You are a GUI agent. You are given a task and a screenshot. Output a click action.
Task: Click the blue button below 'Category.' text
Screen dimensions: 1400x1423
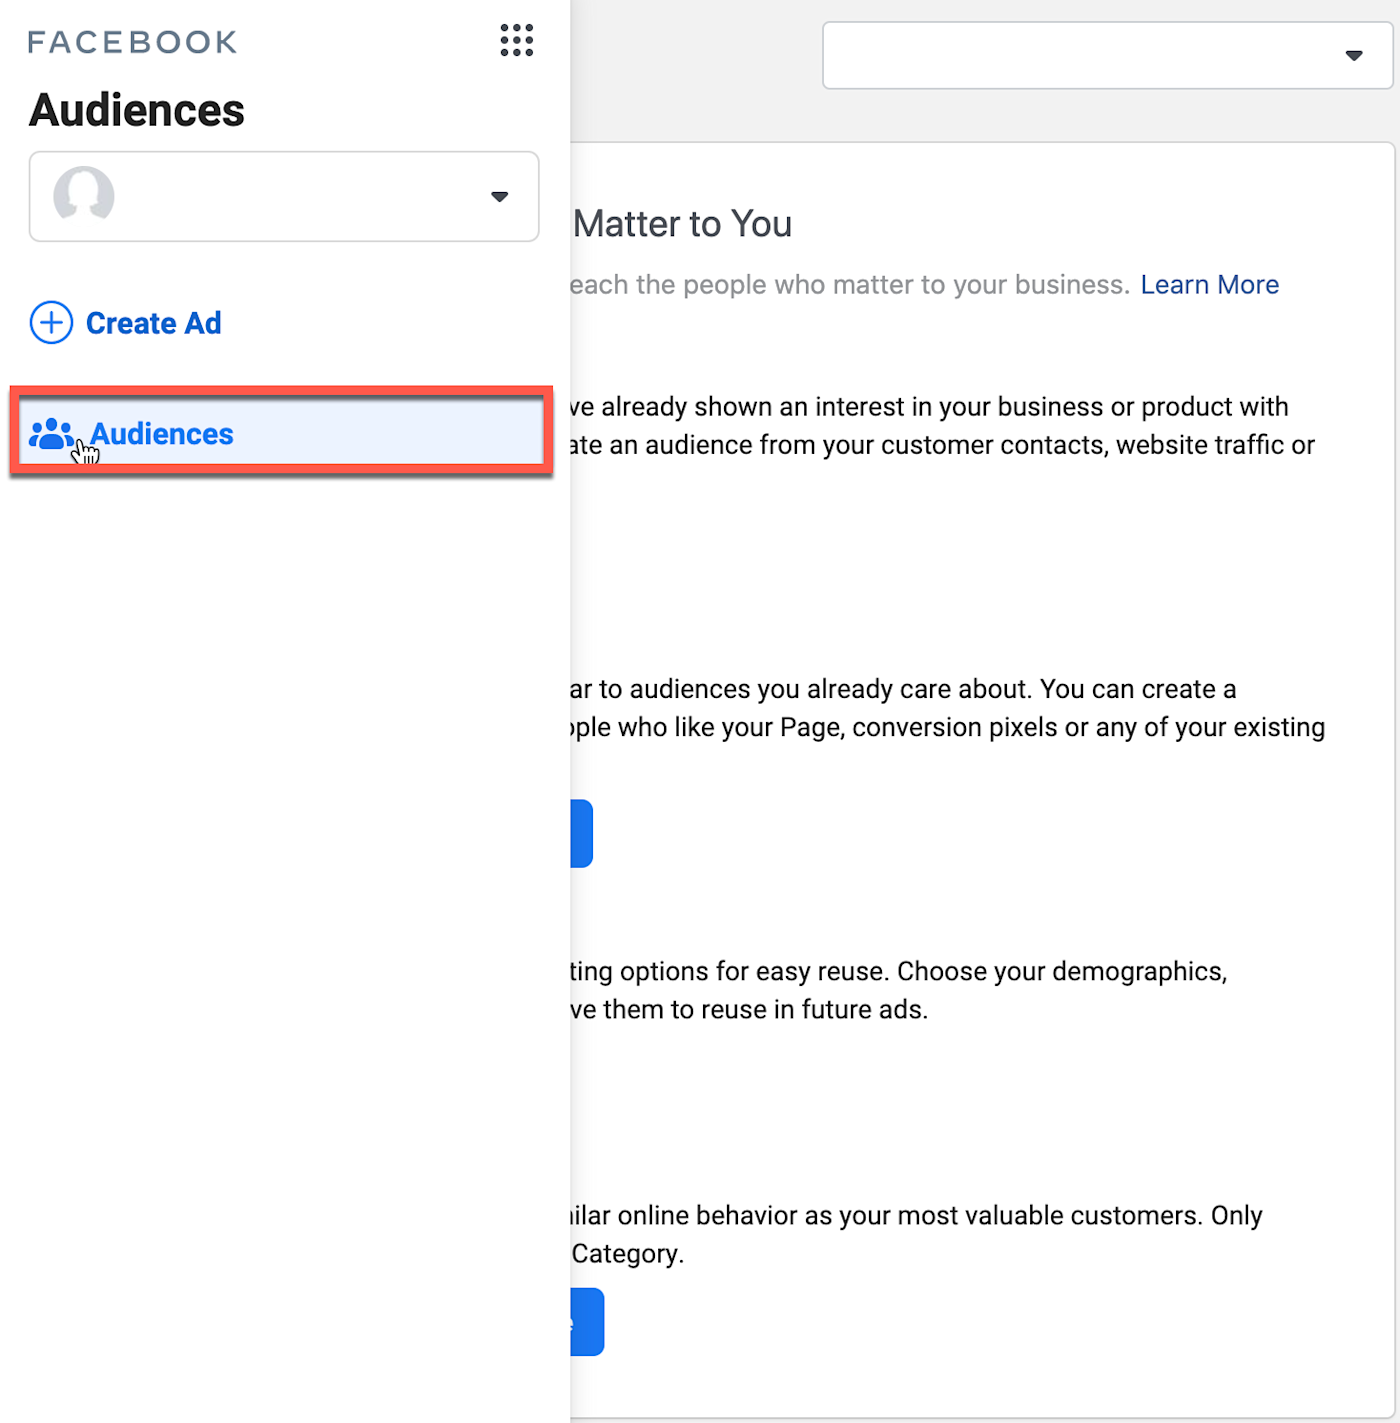pyautogui.click(x=587, y=1322)
